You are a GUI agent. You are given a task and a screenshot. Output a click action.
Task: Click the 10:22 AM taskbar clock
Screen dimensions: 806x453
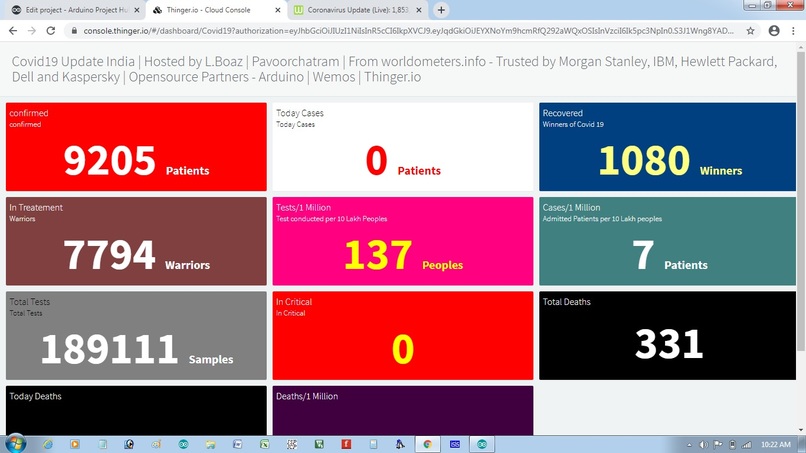pos(776,445)
